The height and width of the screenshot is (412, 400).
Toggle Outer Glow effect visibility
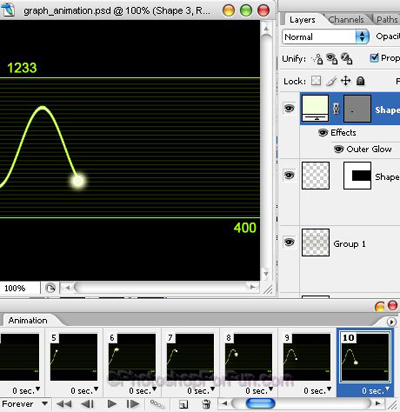339,149
